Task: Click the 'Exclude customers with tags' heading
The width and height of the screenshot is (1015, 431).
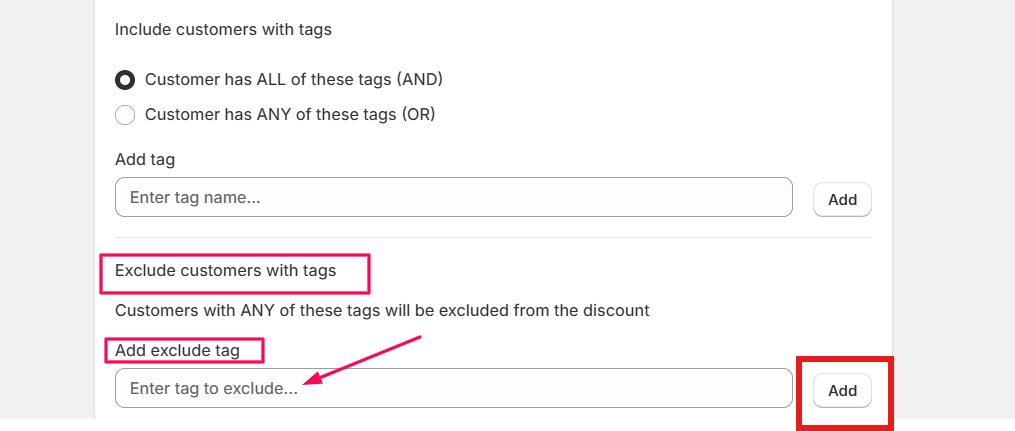Action: pyautogui.click(x=225, y=270)
